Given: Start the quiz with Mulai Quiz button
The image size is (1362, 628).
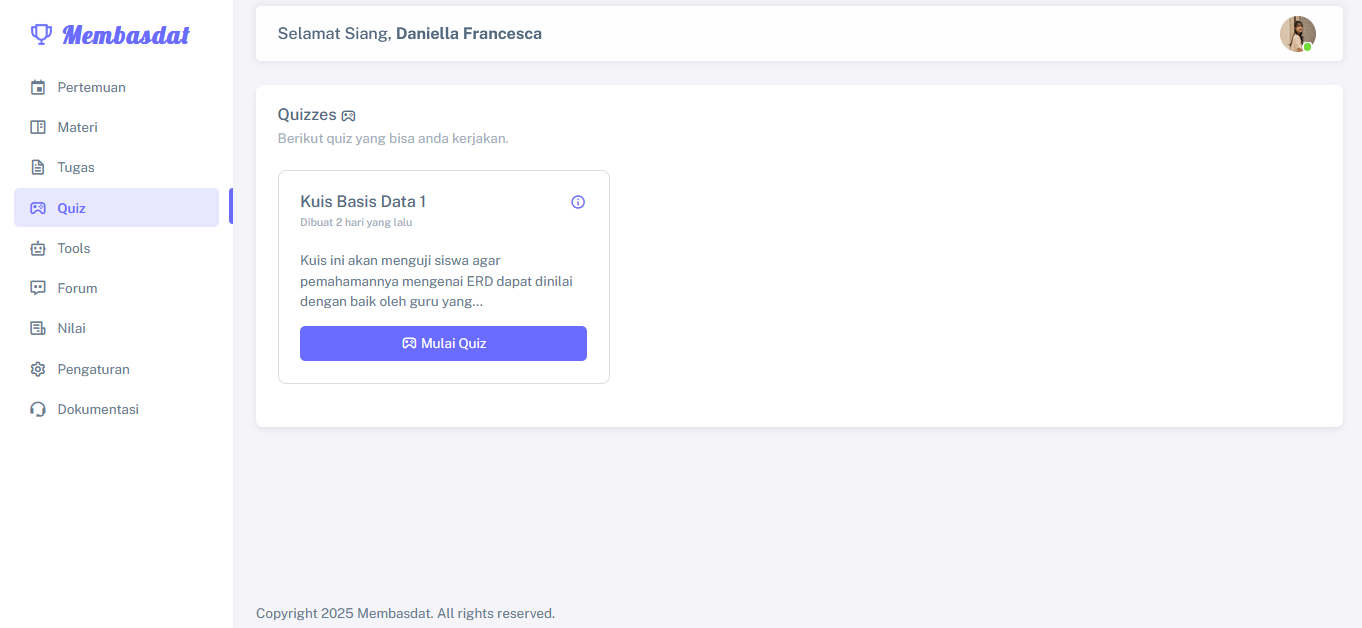Looking at the screenshot, I should pyautogui.click(x=443, y=343).
